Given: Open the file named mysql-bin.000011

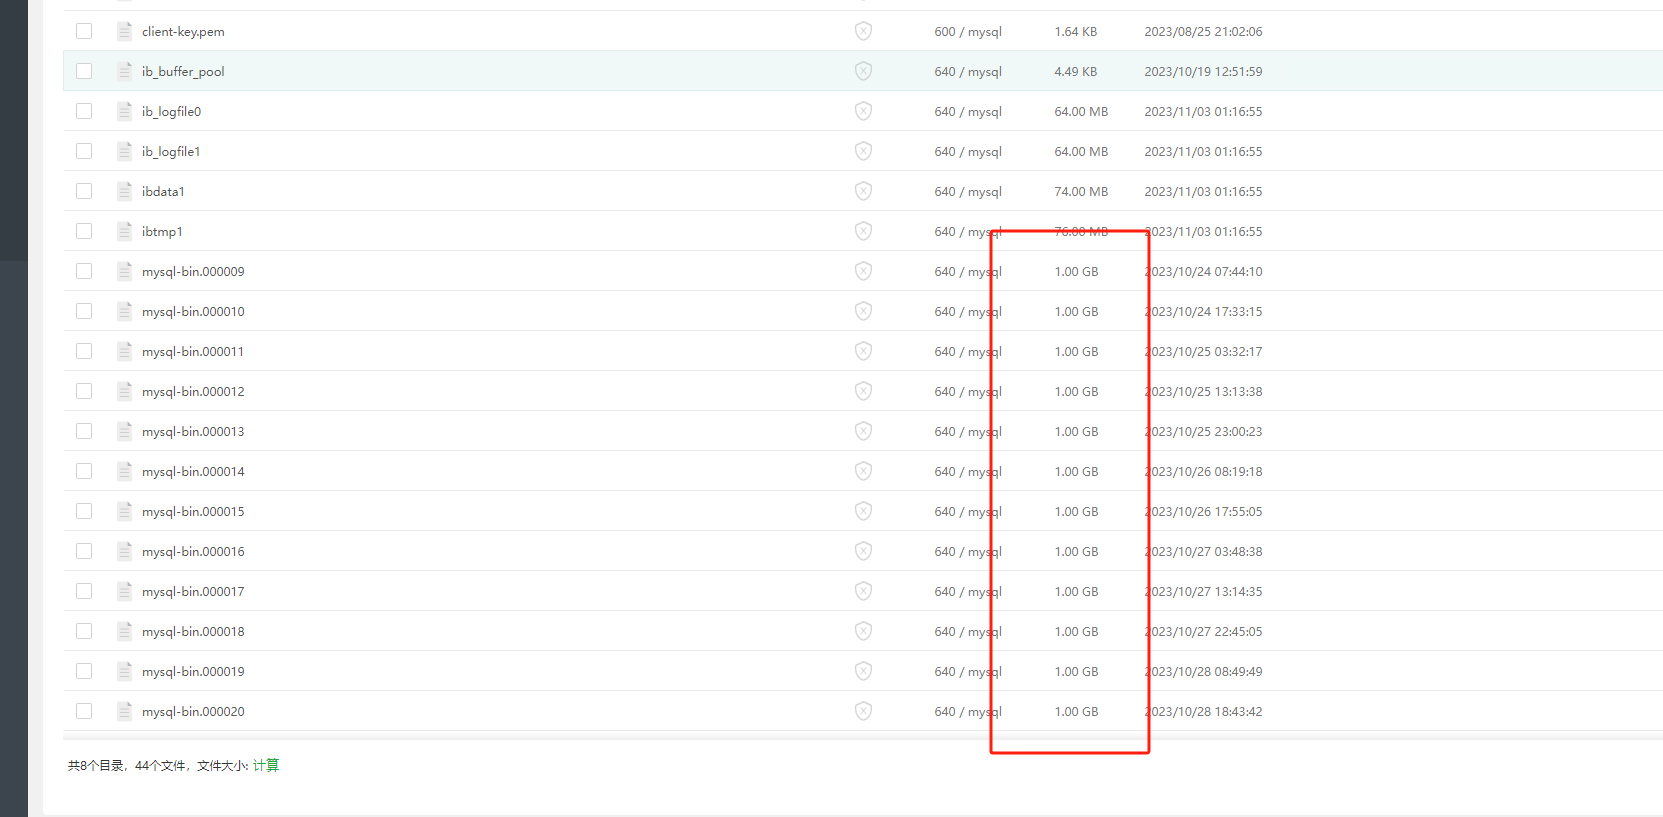Looking at the screenshot, I should click(193, 351).
